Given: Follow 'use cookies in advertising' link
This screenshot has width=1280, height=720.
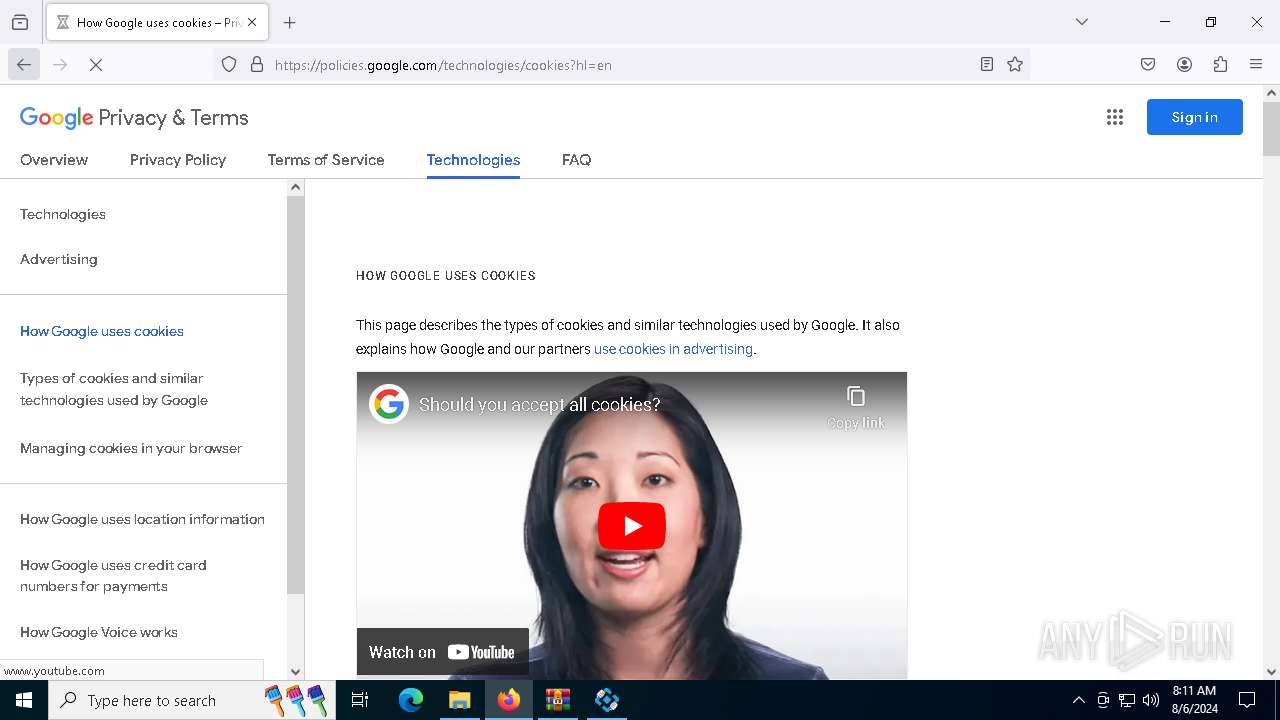Looking at the screenshot, I should coord(673,349).
